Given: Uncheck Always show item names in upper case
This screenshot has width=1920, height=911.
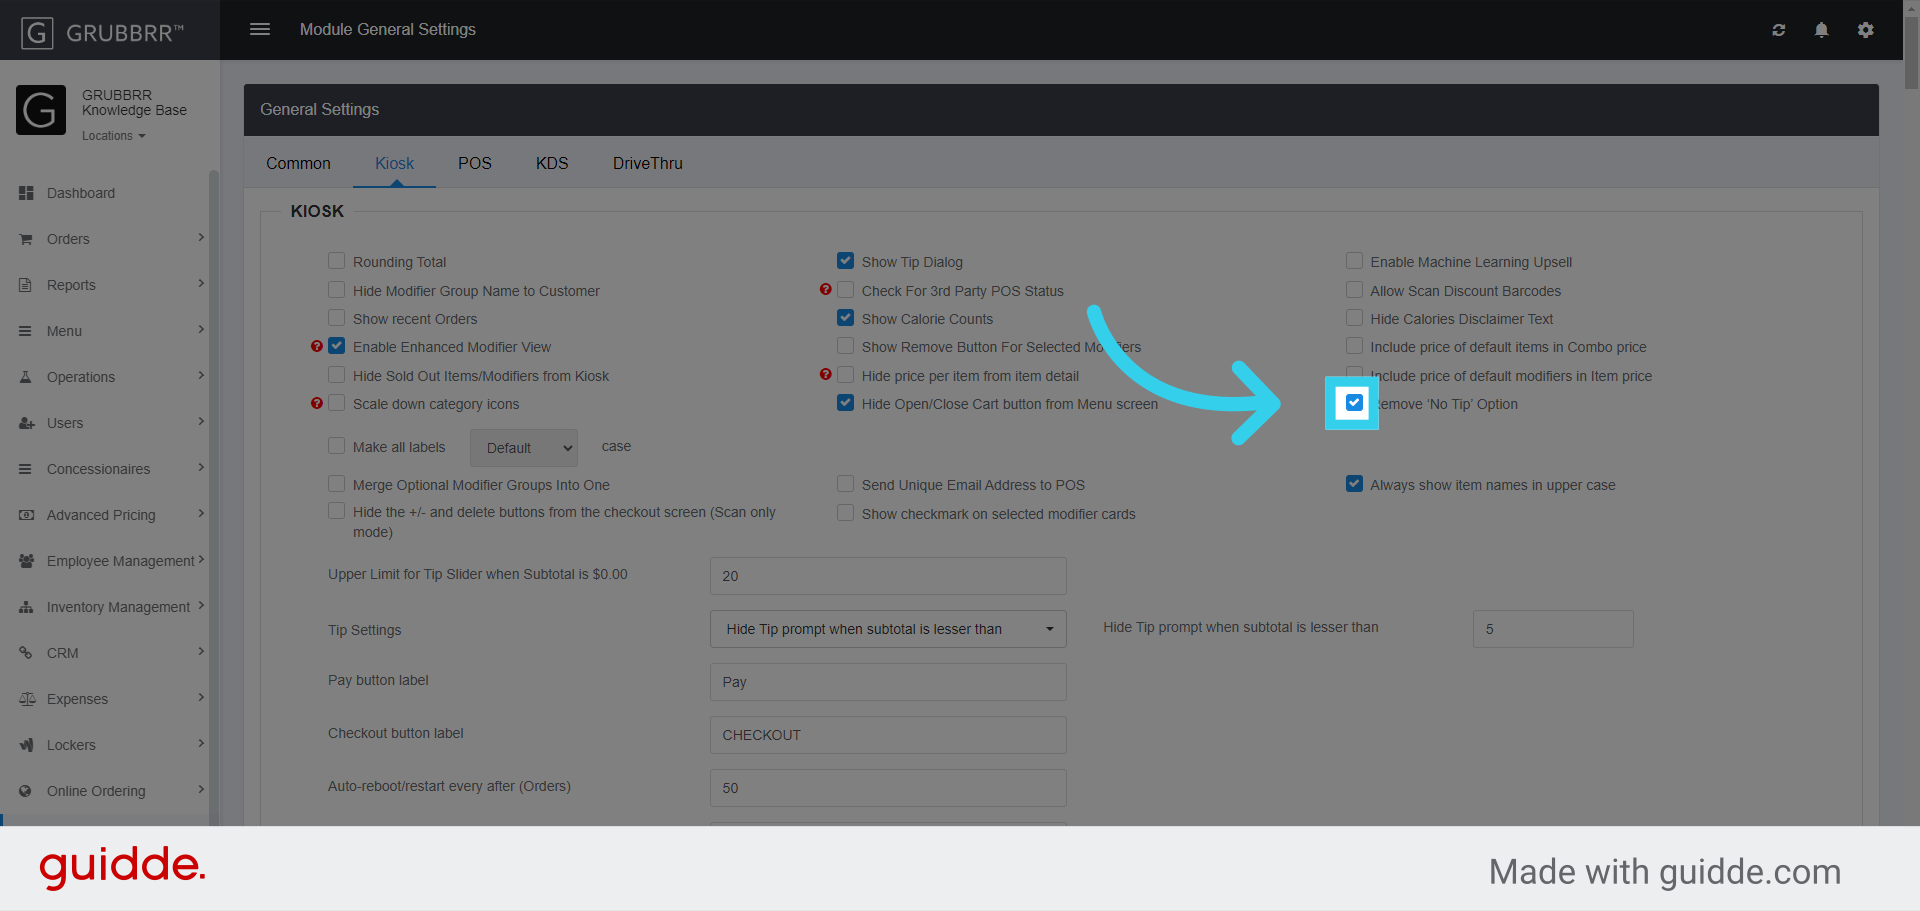Looking at the screenshot, I should 1354,484.
